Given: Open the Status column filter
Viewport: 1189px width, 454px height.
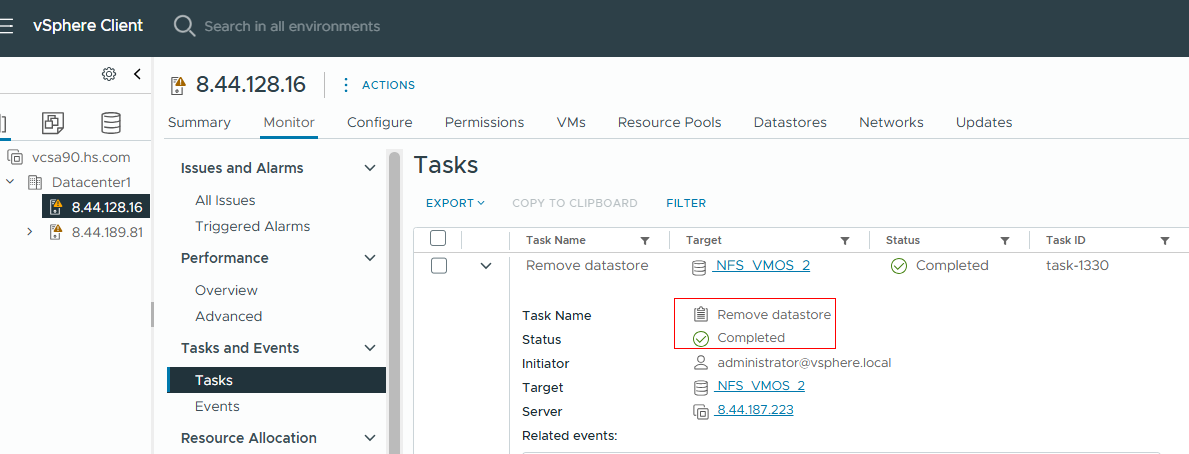Looking at the screenshot, I should coord(1005,241).
